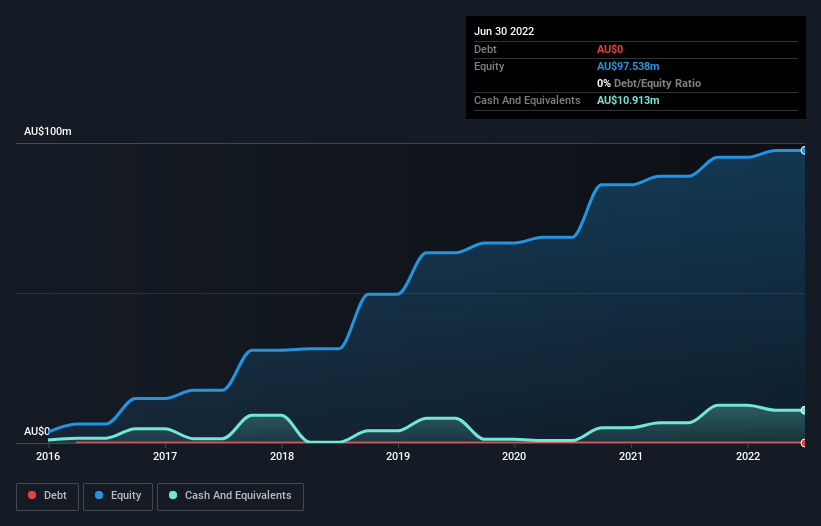
Task: Toggle Cash And Equivalents legend button
Action: (x=230, y=496)
